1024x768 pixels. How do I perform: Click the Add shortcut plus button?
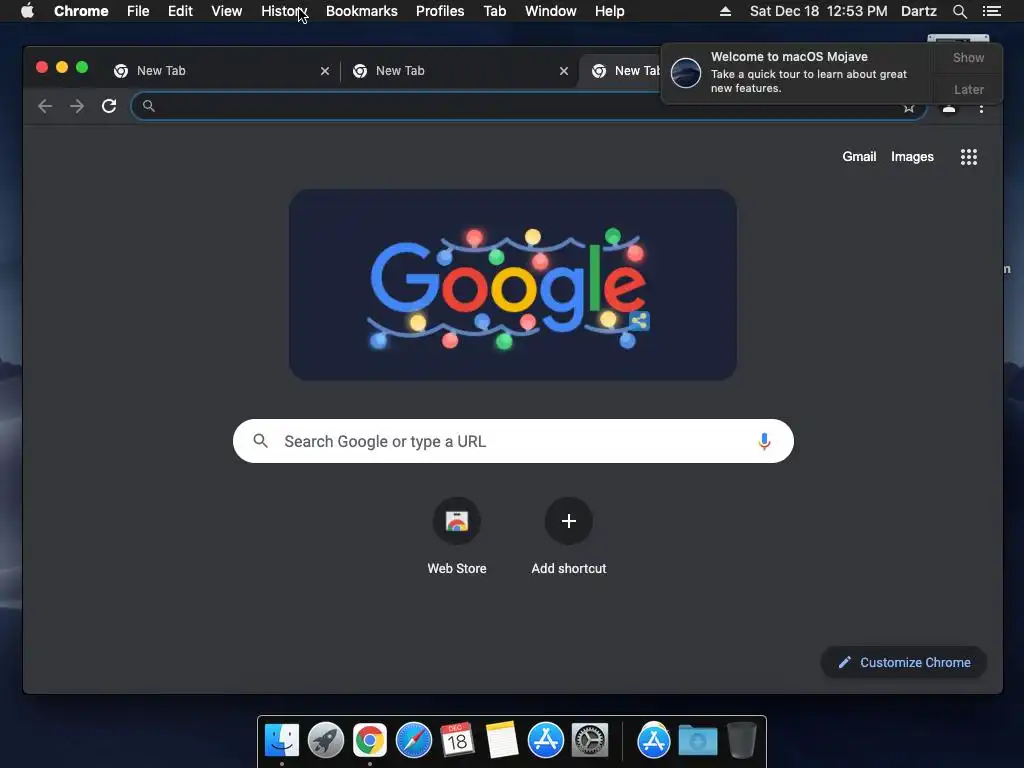pyautogui.click(x=569, y=521)
